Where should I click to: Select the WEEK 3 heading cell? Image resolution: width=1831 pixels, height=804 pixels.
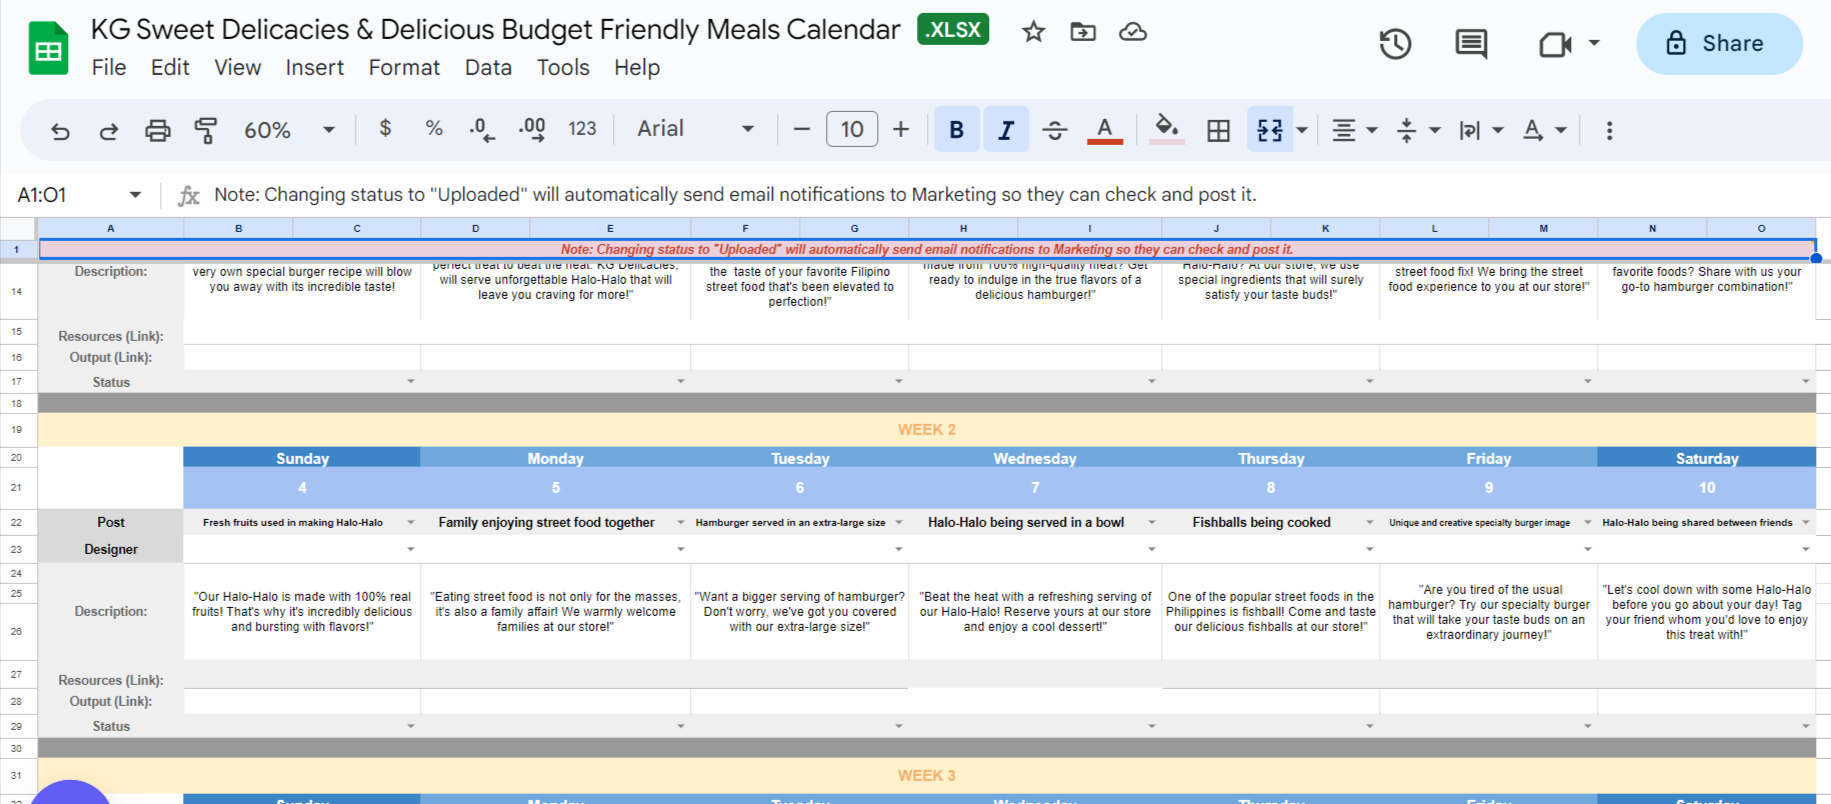pos(927,775)
